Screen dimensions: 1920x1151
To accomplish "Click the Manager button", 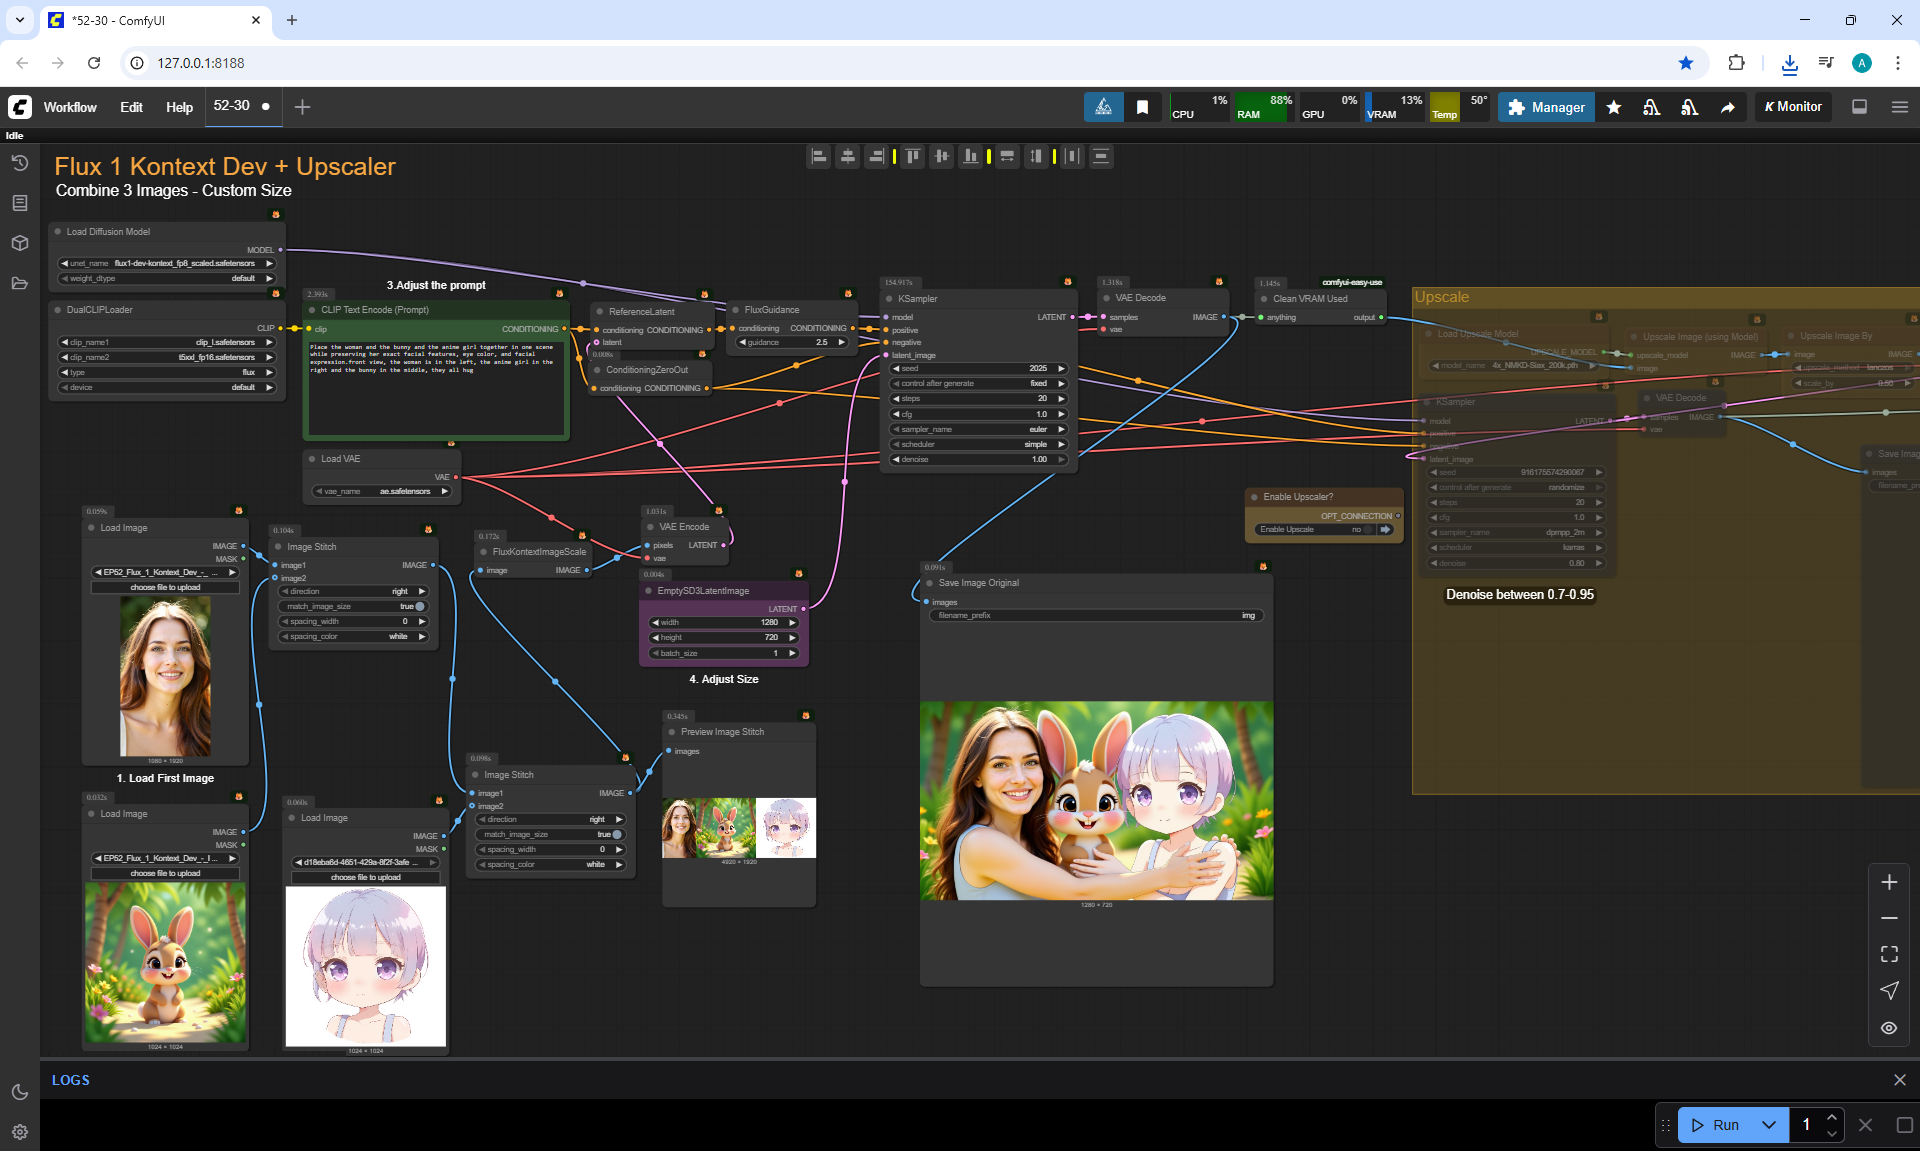I will (x=1546, y=107).
